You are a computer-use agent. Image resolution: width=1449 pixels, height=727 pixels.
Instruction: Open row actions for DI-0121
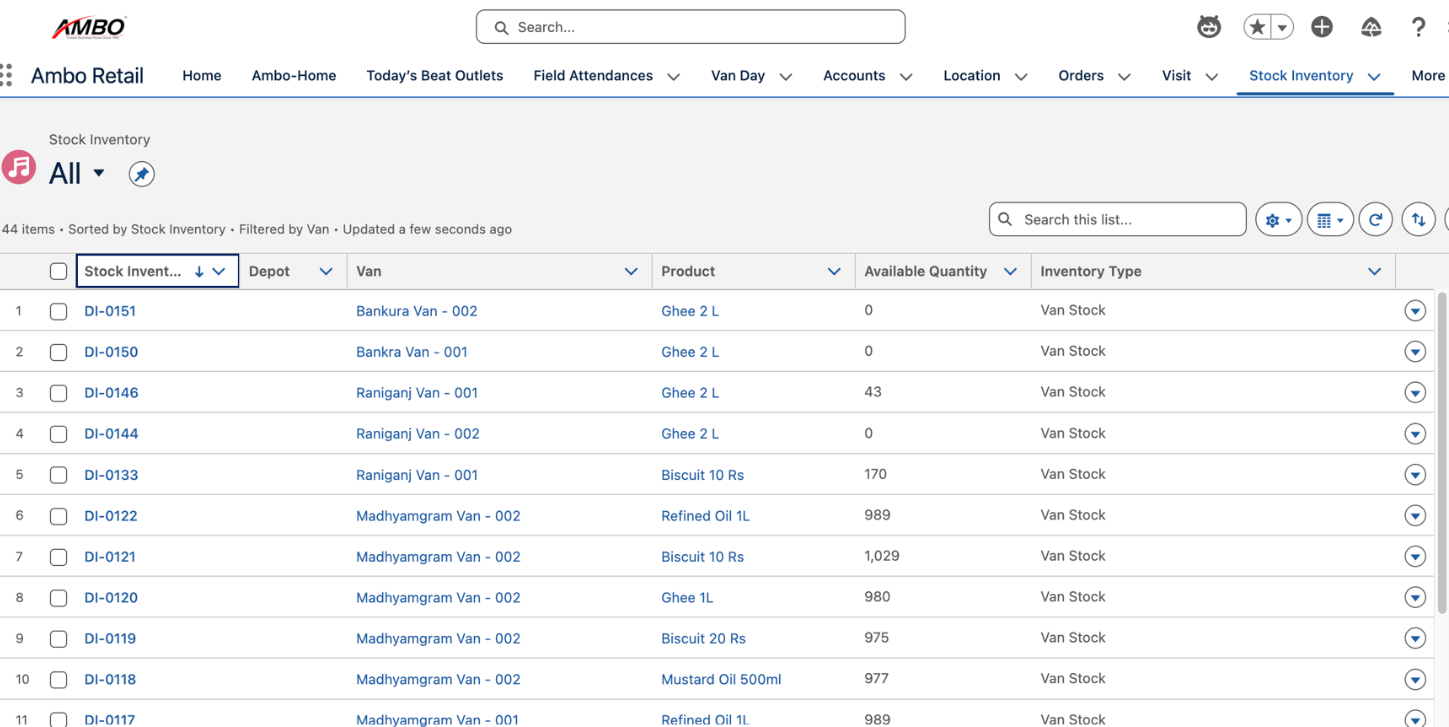click(x=1415, y=557)
